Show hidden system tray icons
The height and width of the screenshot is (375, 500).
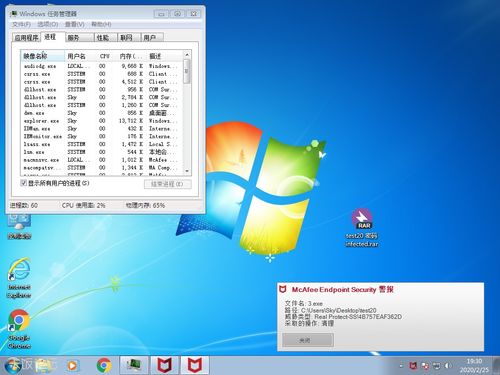(401, 366)
